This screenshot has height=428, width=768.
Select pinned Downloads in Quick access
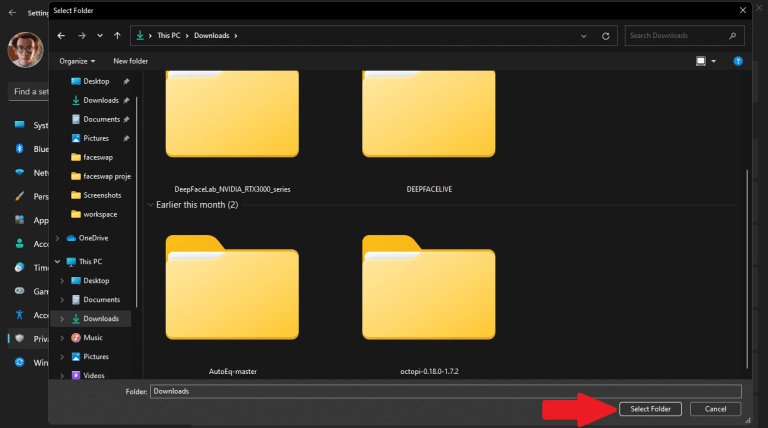point(101,100)
